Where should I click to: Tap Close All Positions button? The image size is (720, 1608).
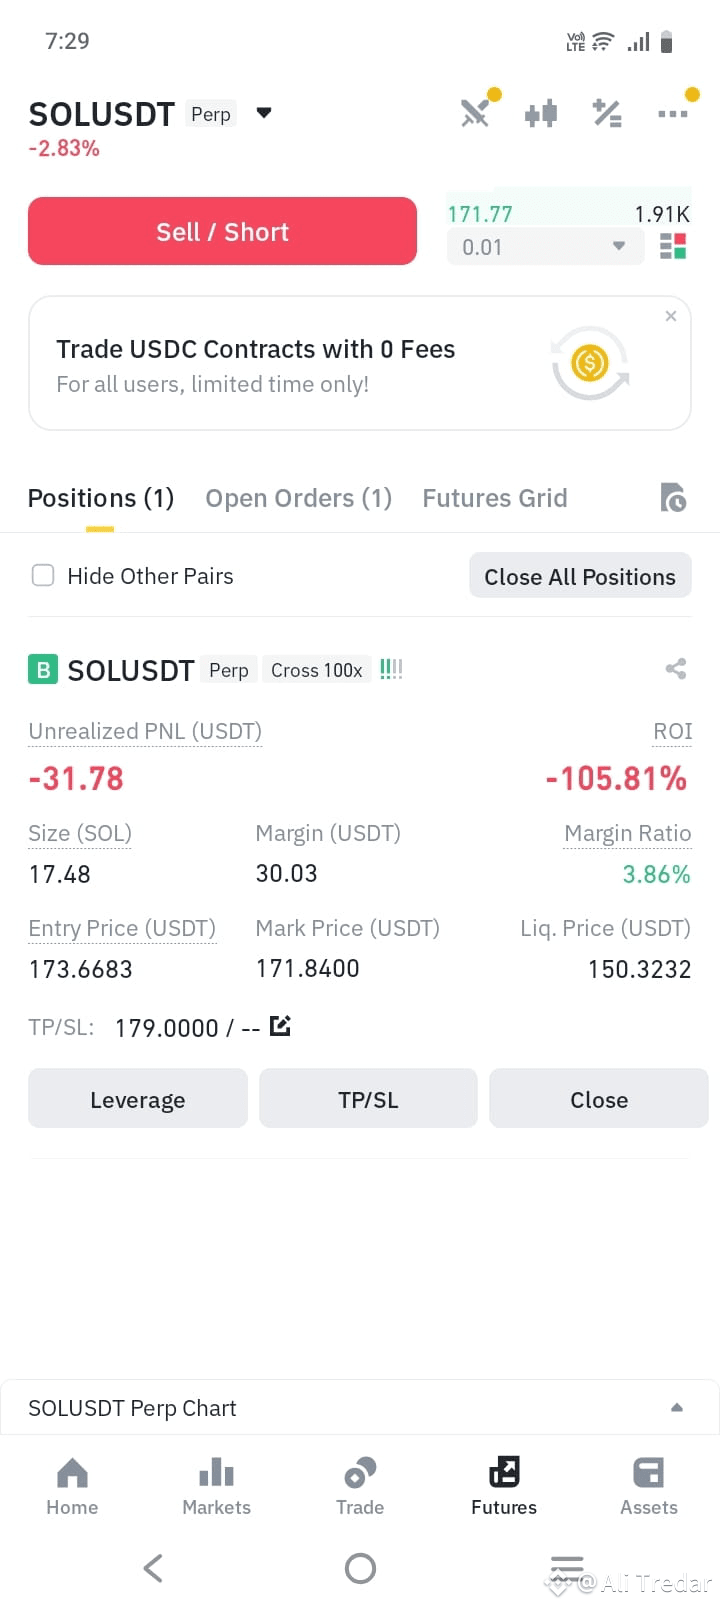click(580, 576)
